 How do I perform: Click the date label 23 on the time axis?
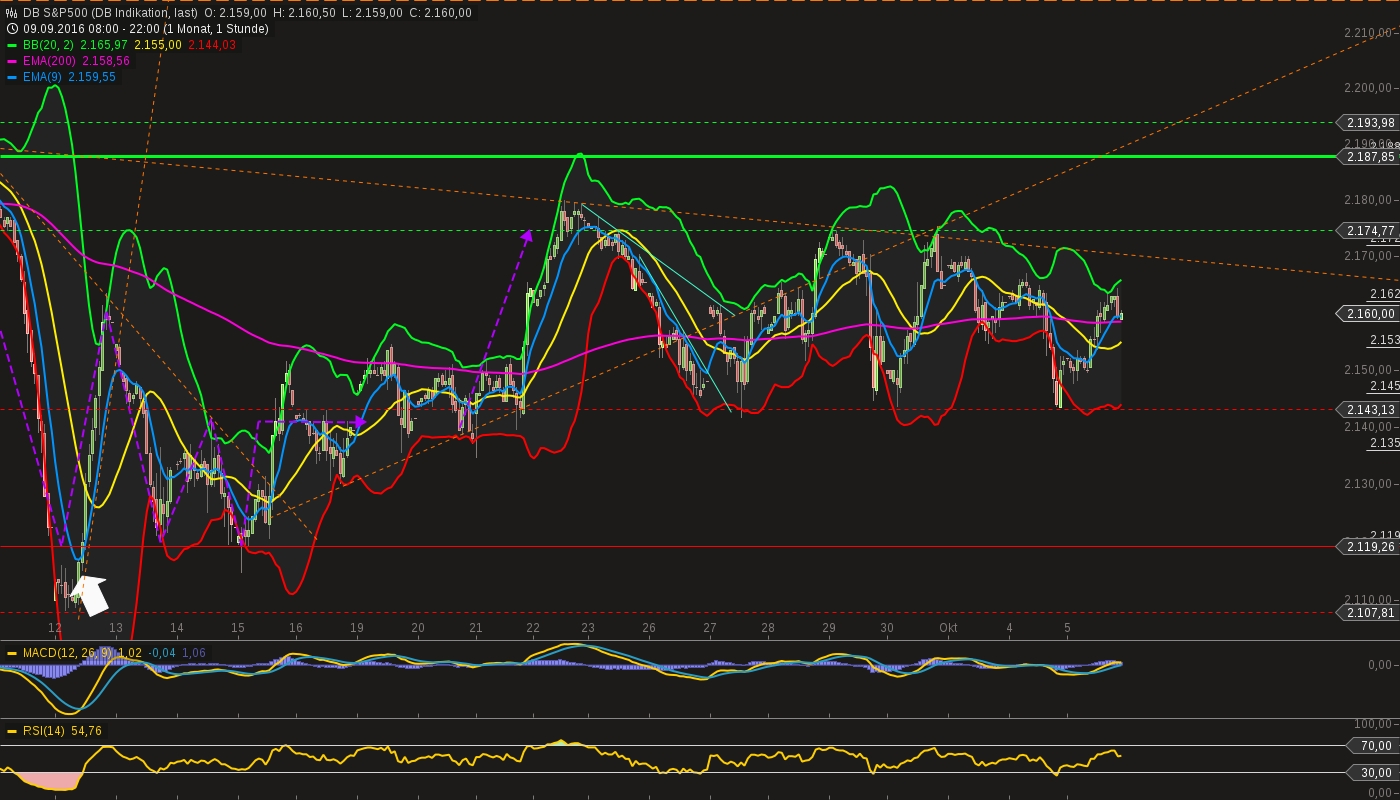tap(588, 628)
